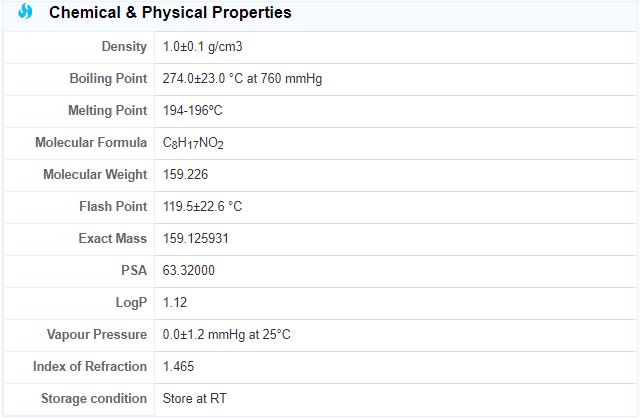This screenshot has width=640, height=419.
Task: Click the LogP value 1.12
Action: click(175, 303)
